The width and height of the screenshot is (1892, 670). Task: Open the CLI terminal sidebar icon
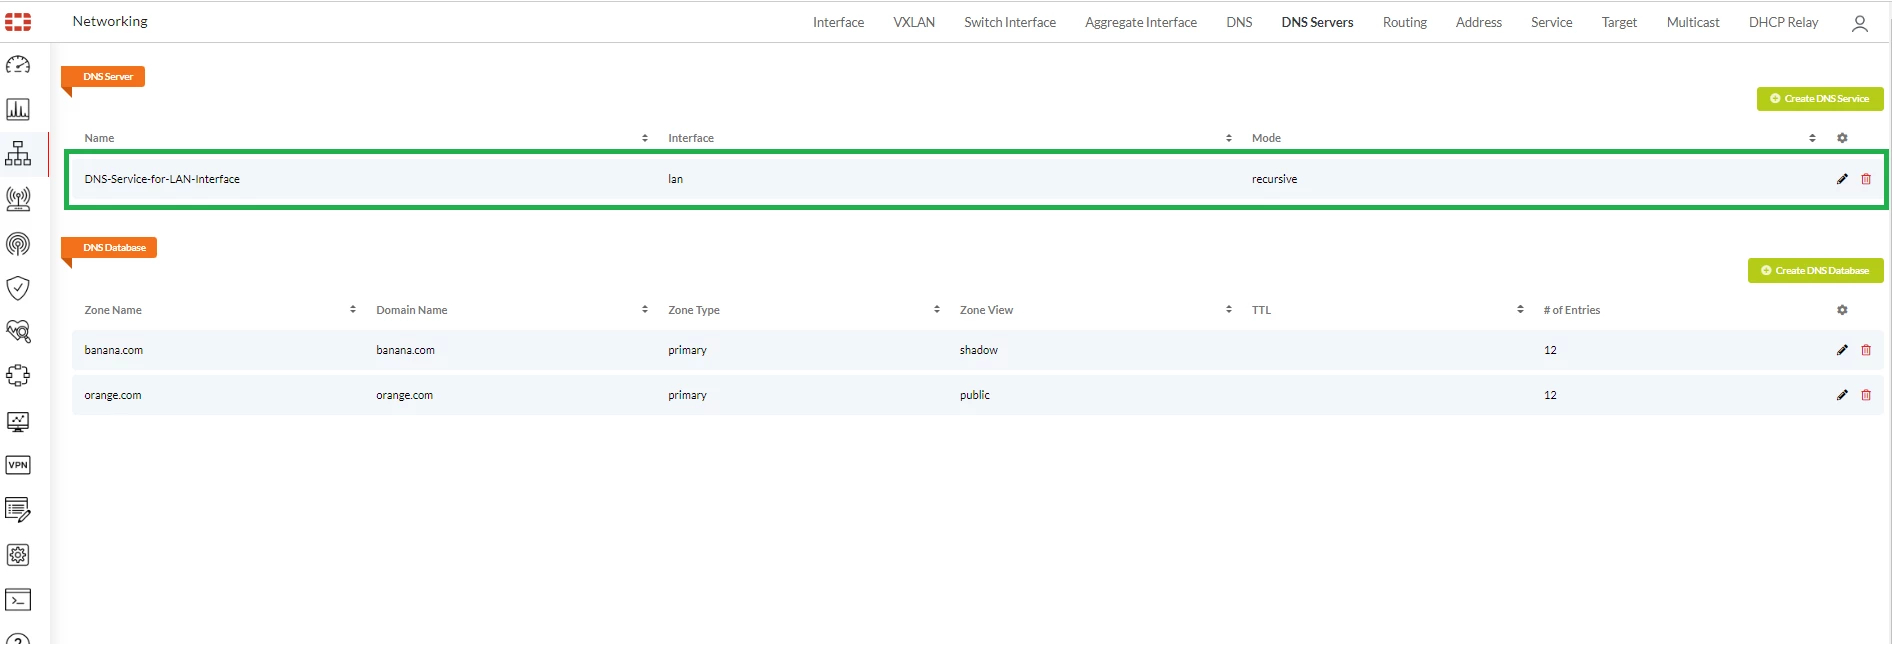pyautogui.click(x=18, y=600)
